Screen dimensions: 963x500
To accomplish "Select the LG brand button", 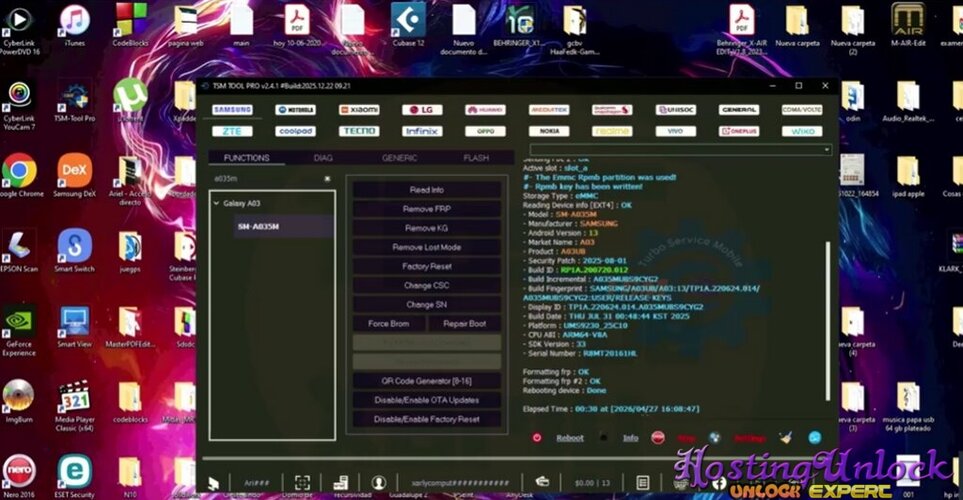I will pos(422,110).
